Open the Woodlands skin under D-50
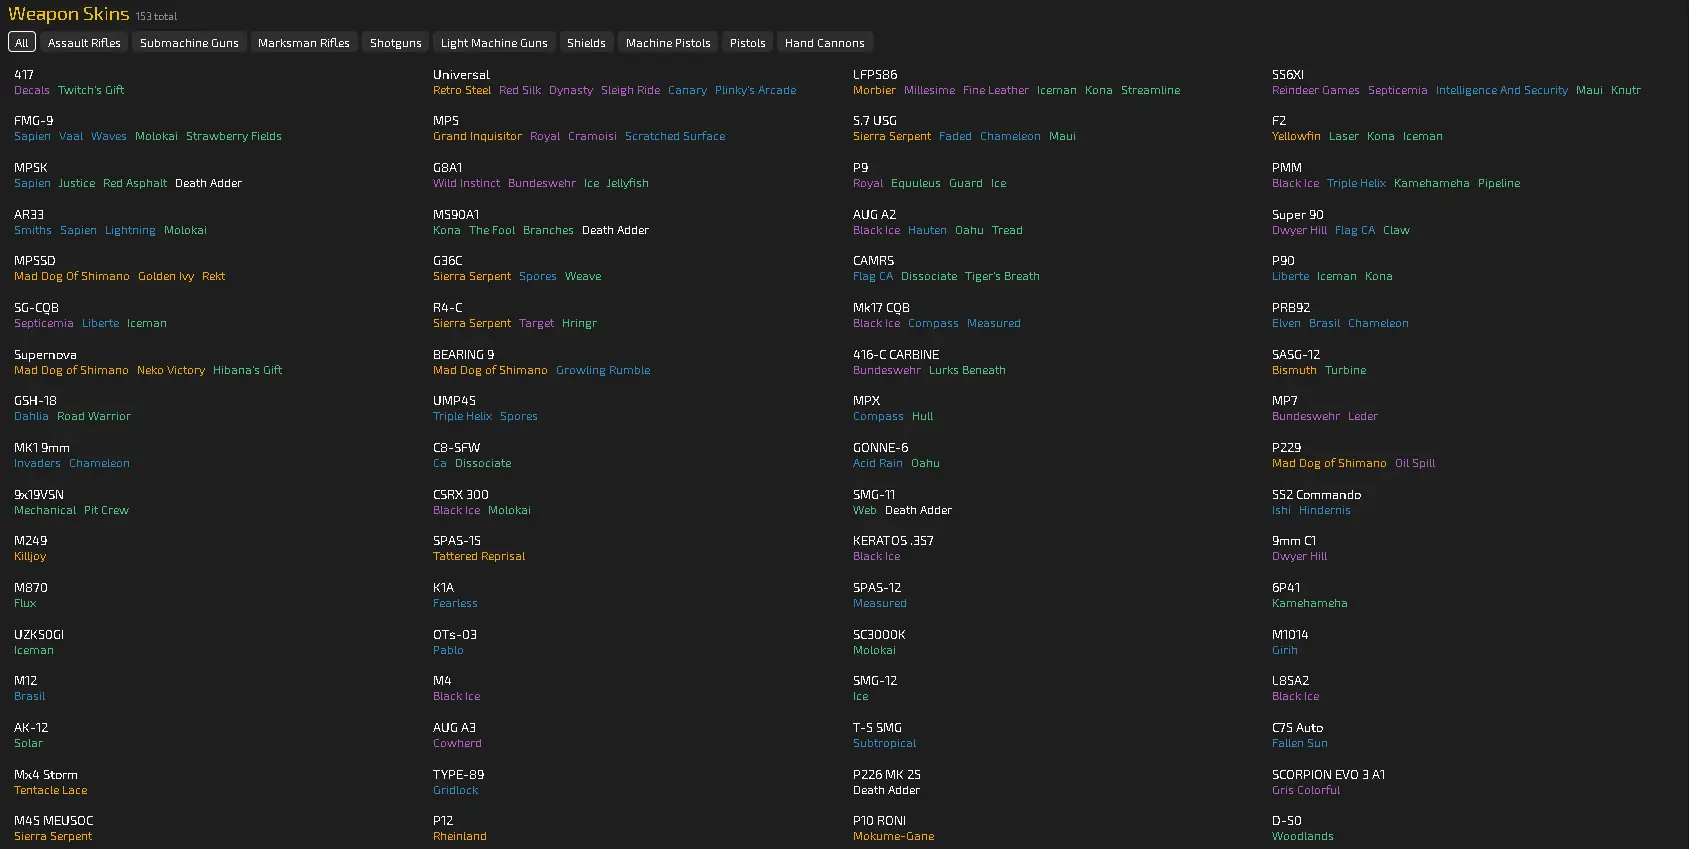The height and width of the screenshot is (849, 1689). coord(1302,836)
